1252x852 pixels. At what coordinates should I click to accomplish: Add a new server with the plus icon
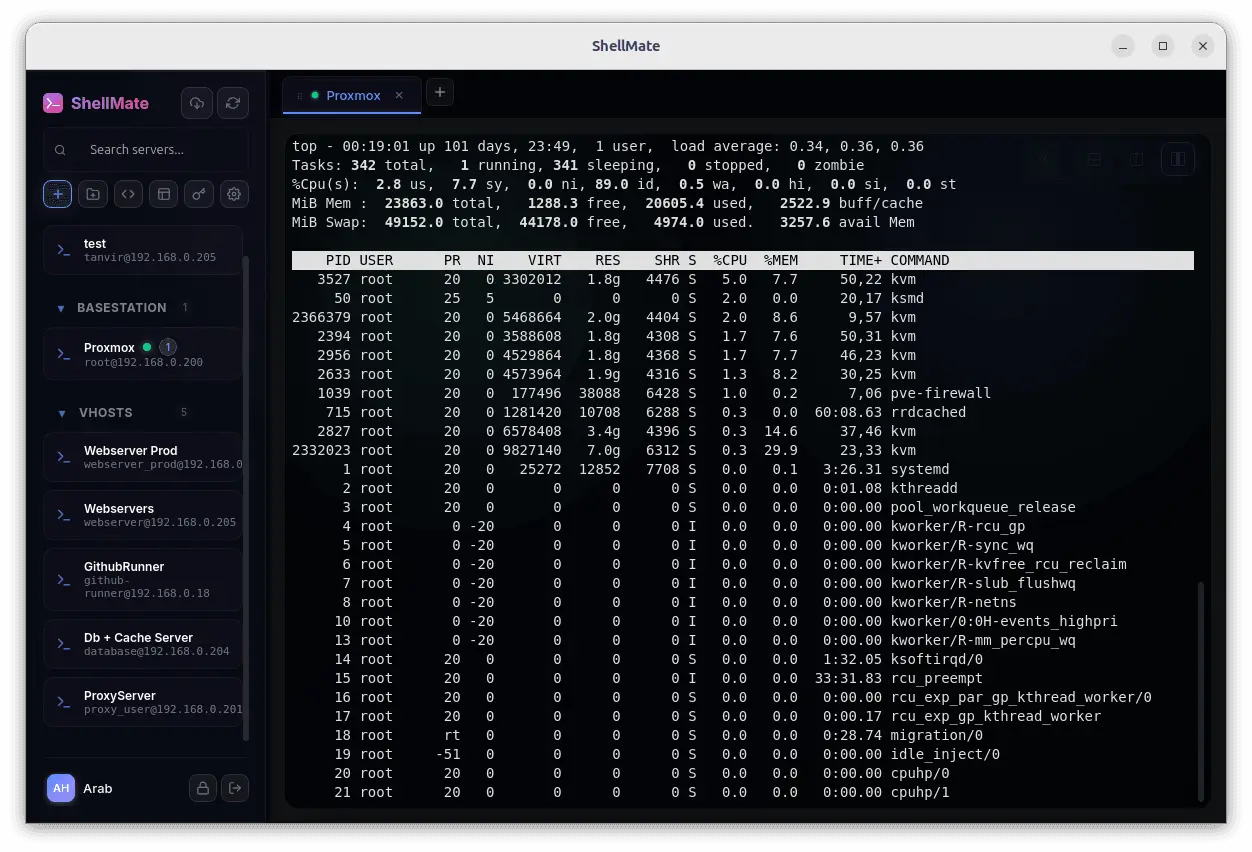point(57,194)
